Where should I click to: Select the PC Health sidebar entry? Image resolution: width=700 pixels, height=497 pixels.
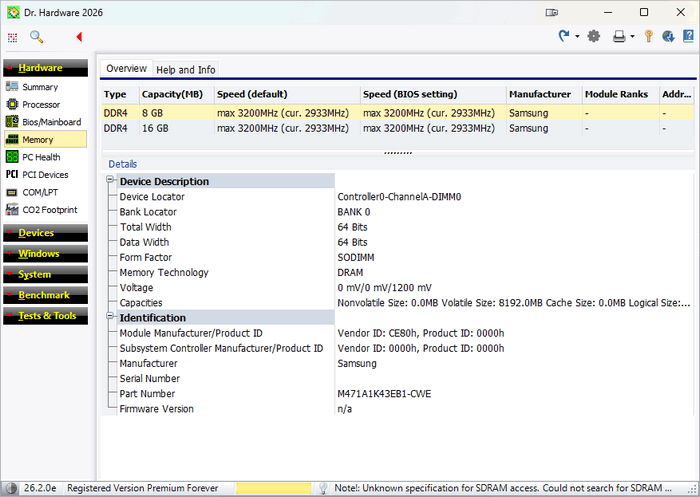click(x=41, y=157)
